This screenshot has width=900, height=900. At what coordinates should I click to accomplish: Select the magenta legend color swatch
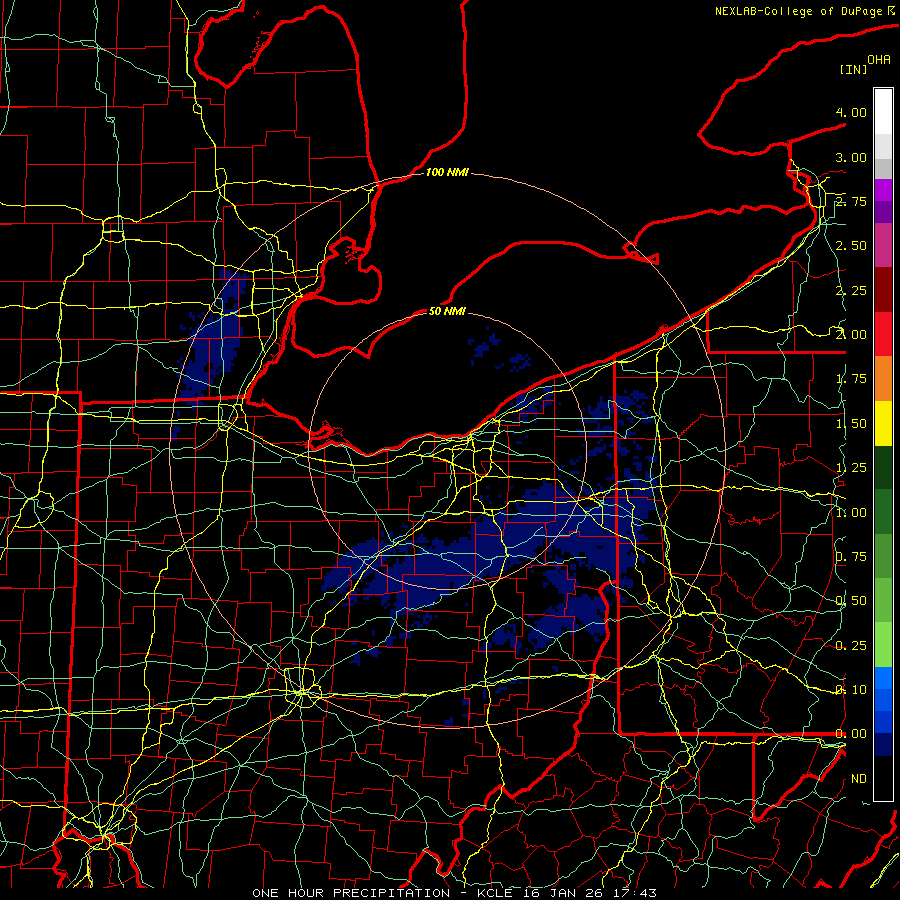883,190
